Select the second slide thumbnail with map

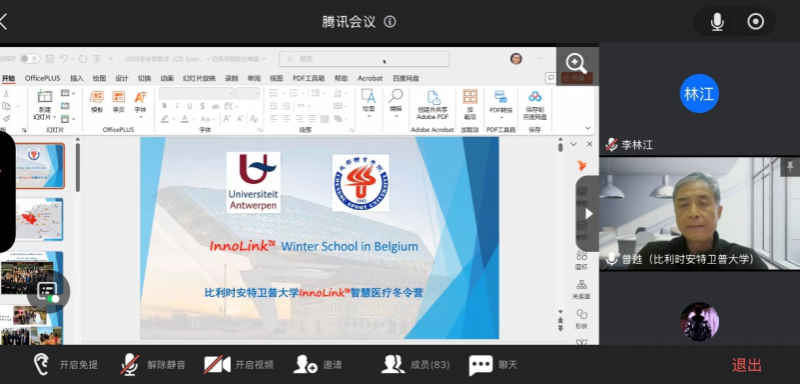point(40,219)
